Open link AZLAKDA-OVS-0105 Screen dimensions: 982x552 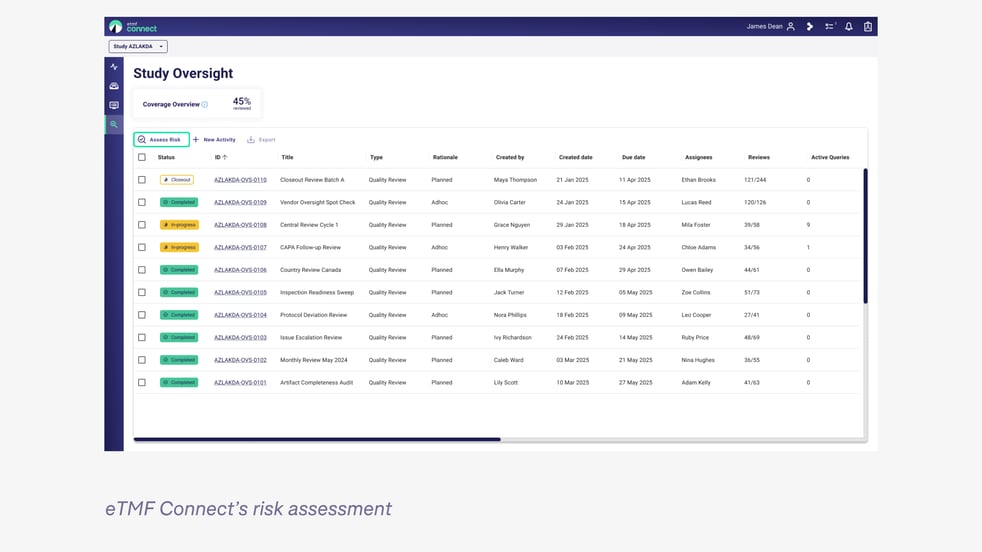pos(240,293)
